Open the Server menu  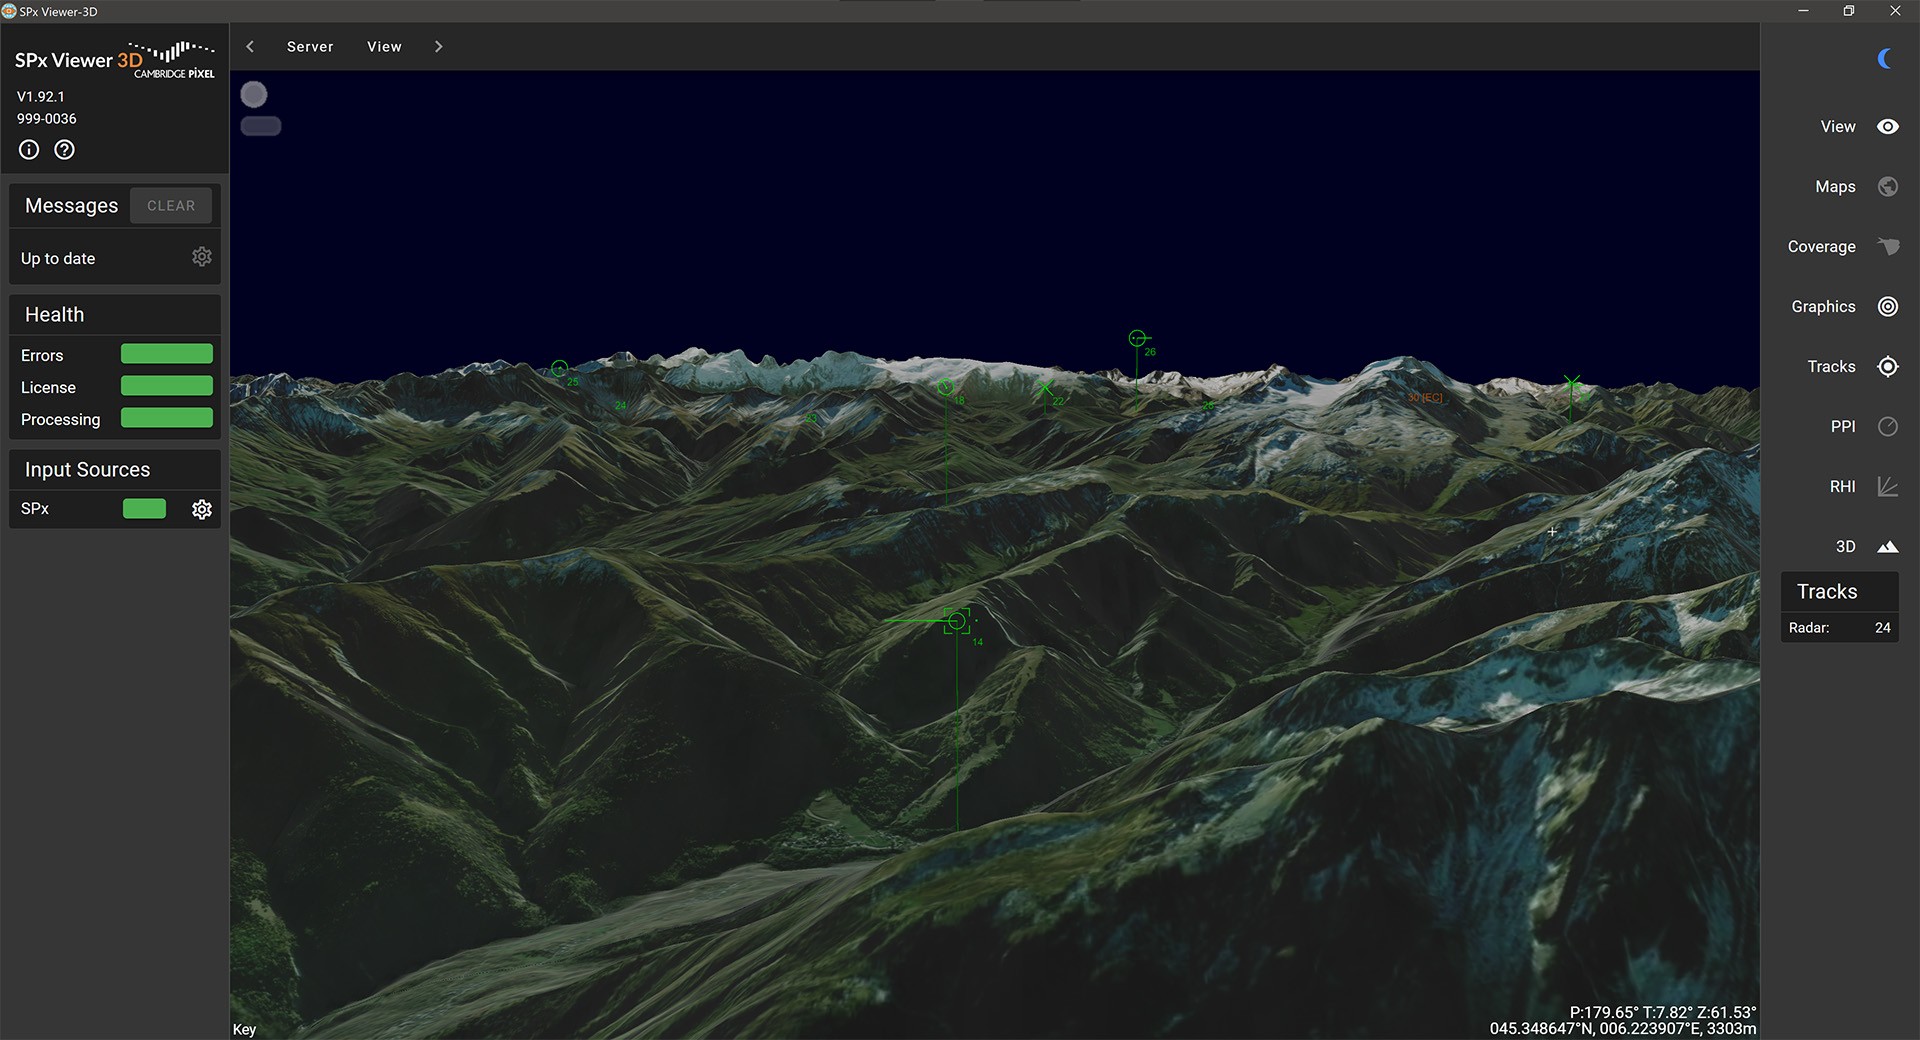click(310, 47)
